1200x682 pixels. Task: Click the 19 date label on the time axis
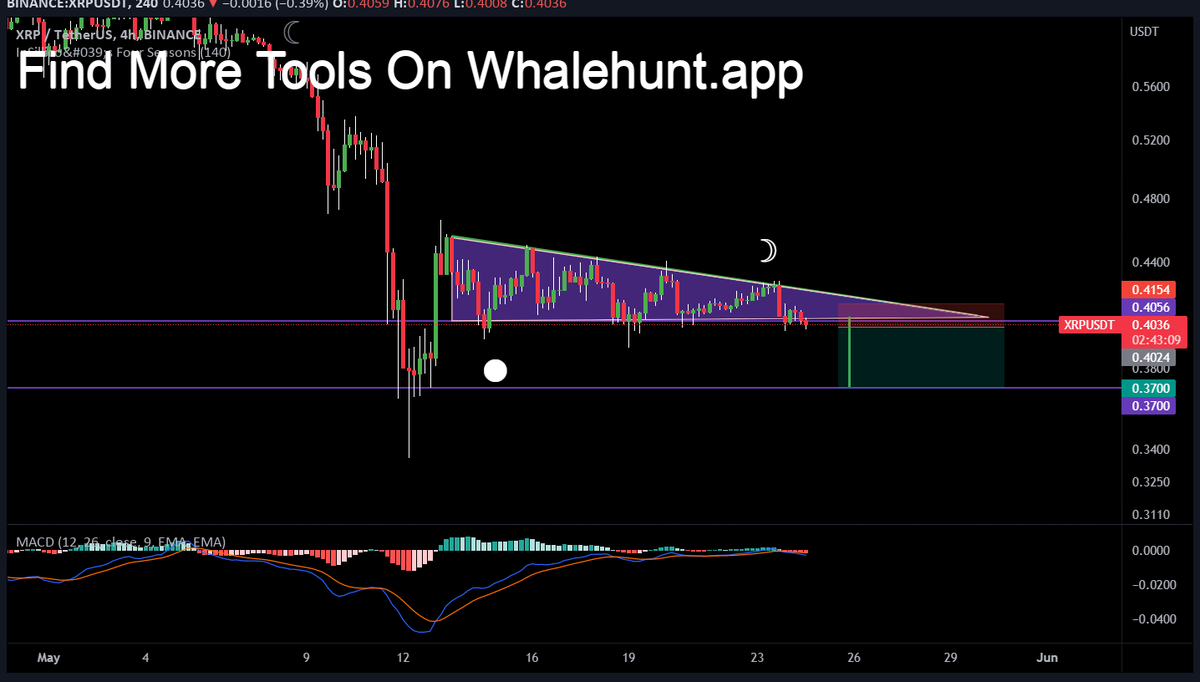coord(628,658)
